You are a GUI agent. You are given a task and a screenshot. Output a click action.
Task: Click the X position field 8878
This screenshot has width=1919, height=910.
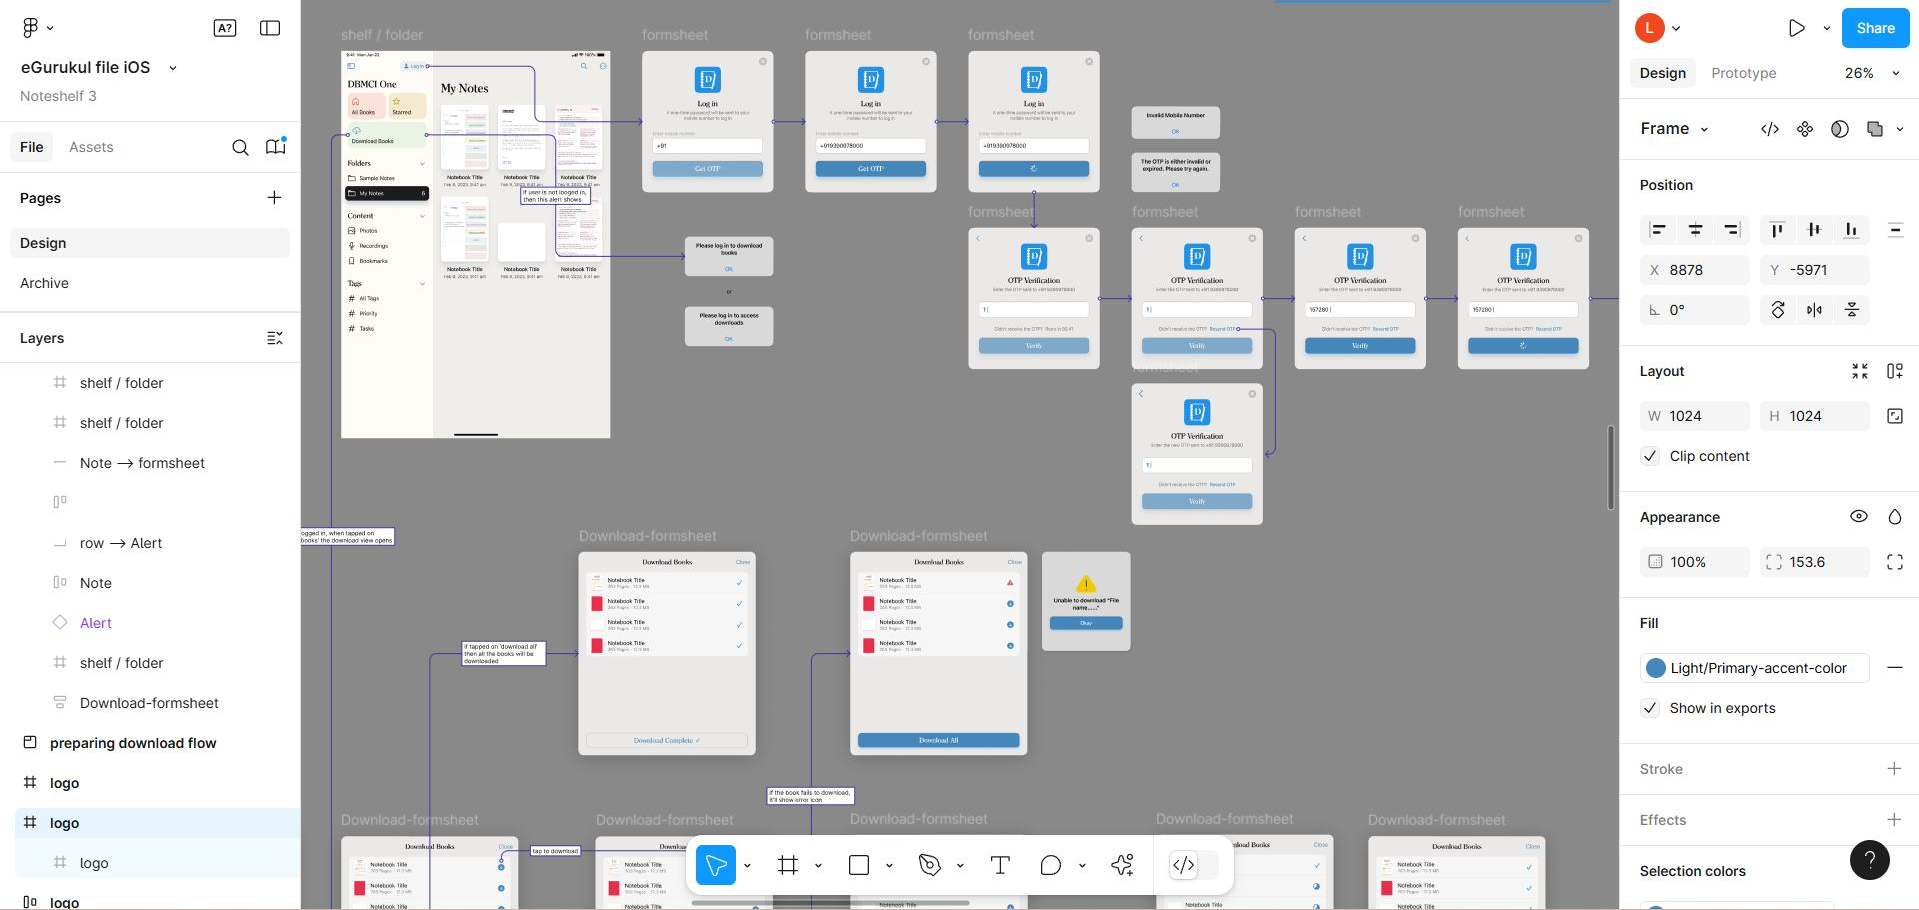pyautogui.click(x=1695, y=270)
